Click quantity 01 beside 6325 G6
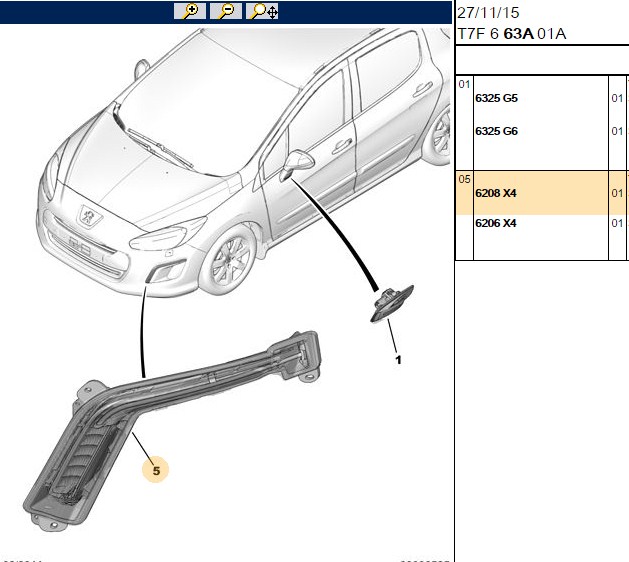 tap(617, 131)
